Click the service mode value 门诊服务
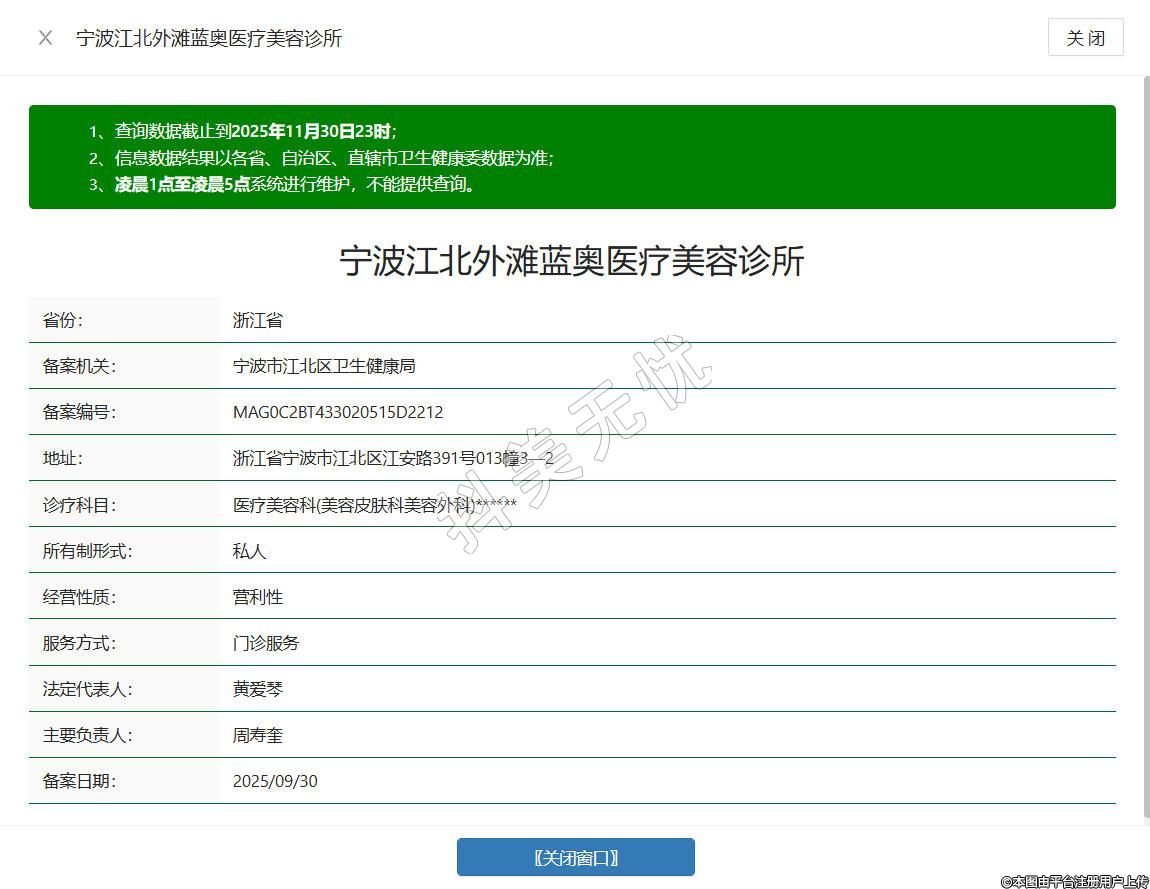This screenshot has width=1150, height=889. tap(266, 643)
